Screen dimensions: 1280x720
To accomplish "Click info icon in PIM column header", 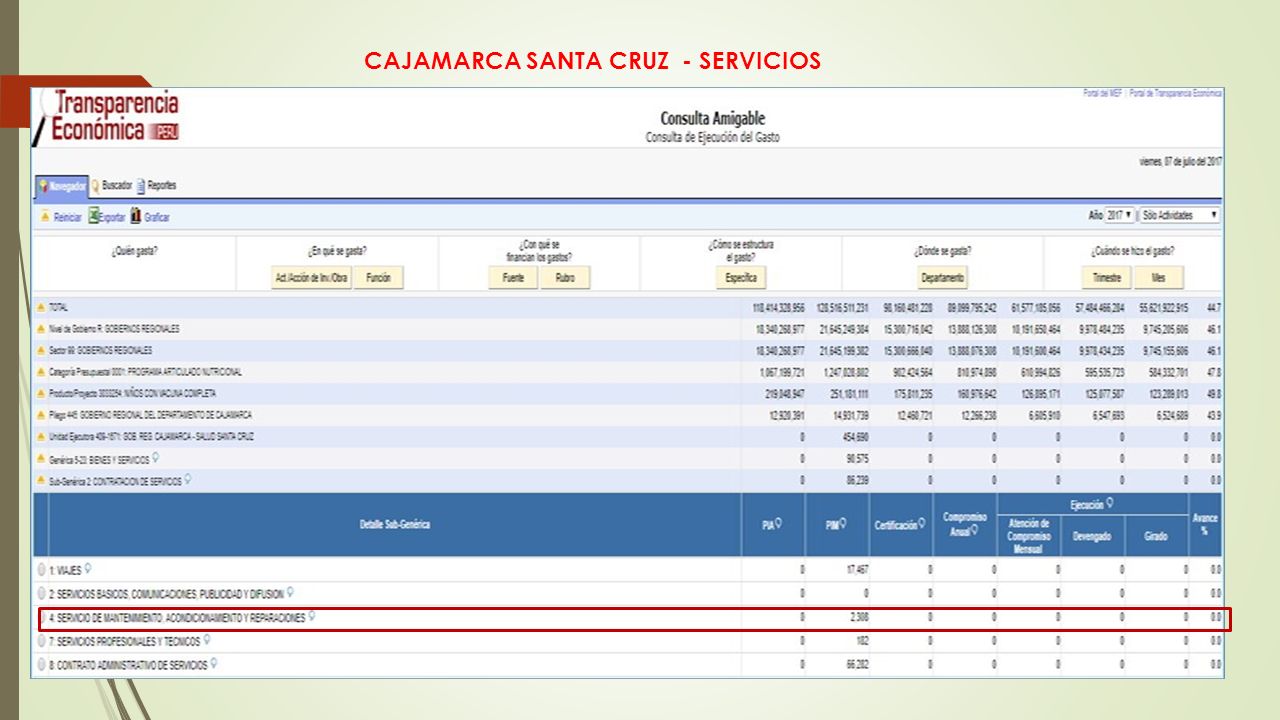I will 845,523.
